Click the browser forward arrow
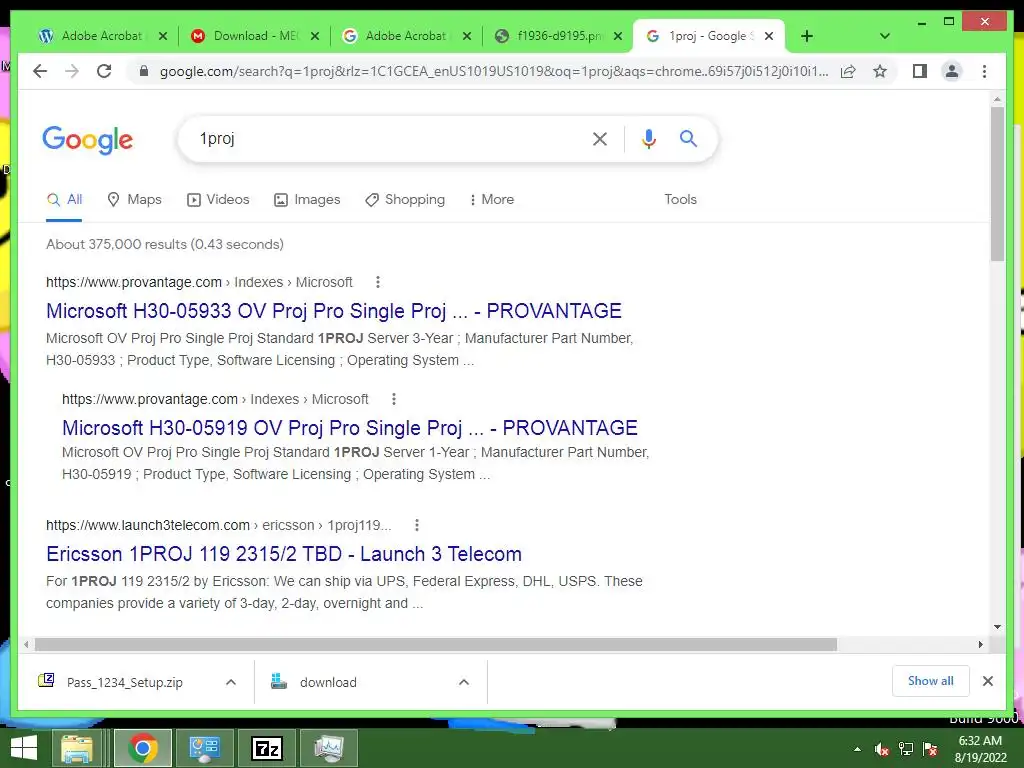Screen dimensions: 1024x768 click(72, 71)
